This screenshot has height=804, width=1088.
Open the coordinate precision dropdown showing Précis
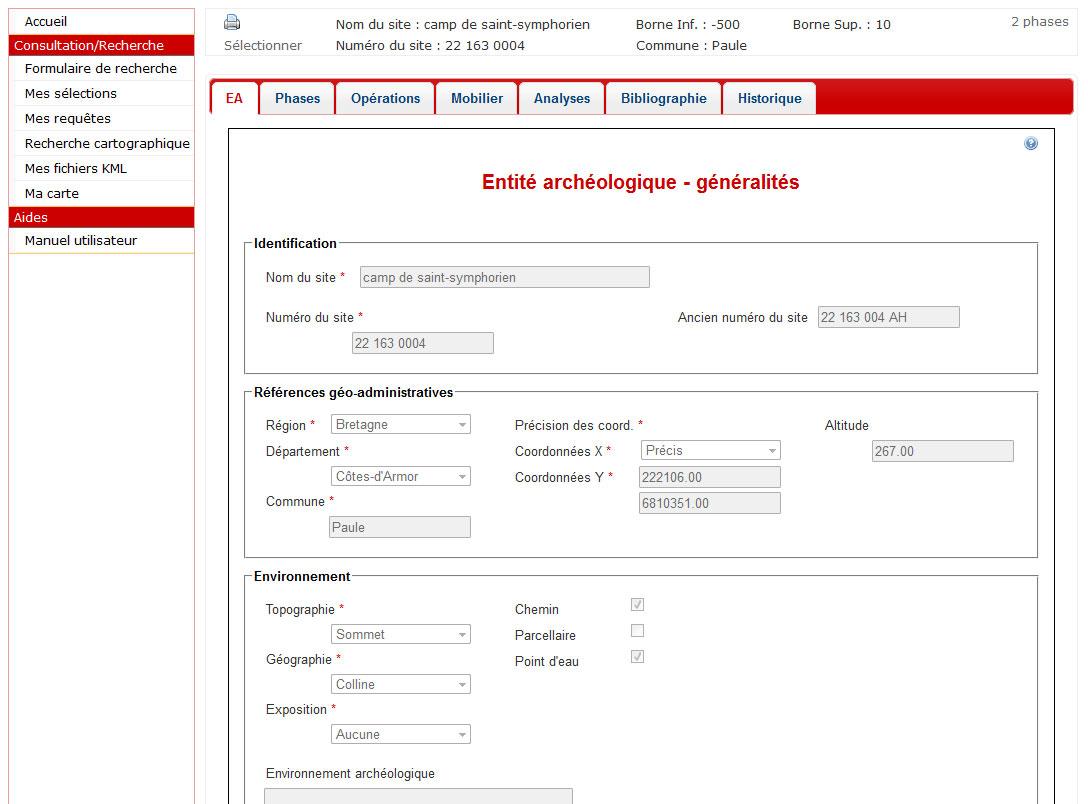pyautogui.click(x=710, y=451)
